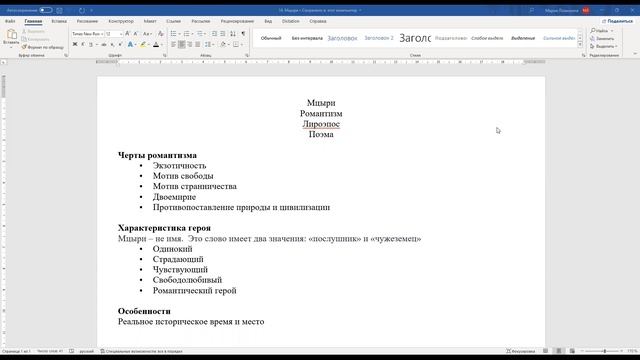The width and height of the screenshot is (640, 360).
Task: Sort the selected paragraphs
Action: coord(233,34)
